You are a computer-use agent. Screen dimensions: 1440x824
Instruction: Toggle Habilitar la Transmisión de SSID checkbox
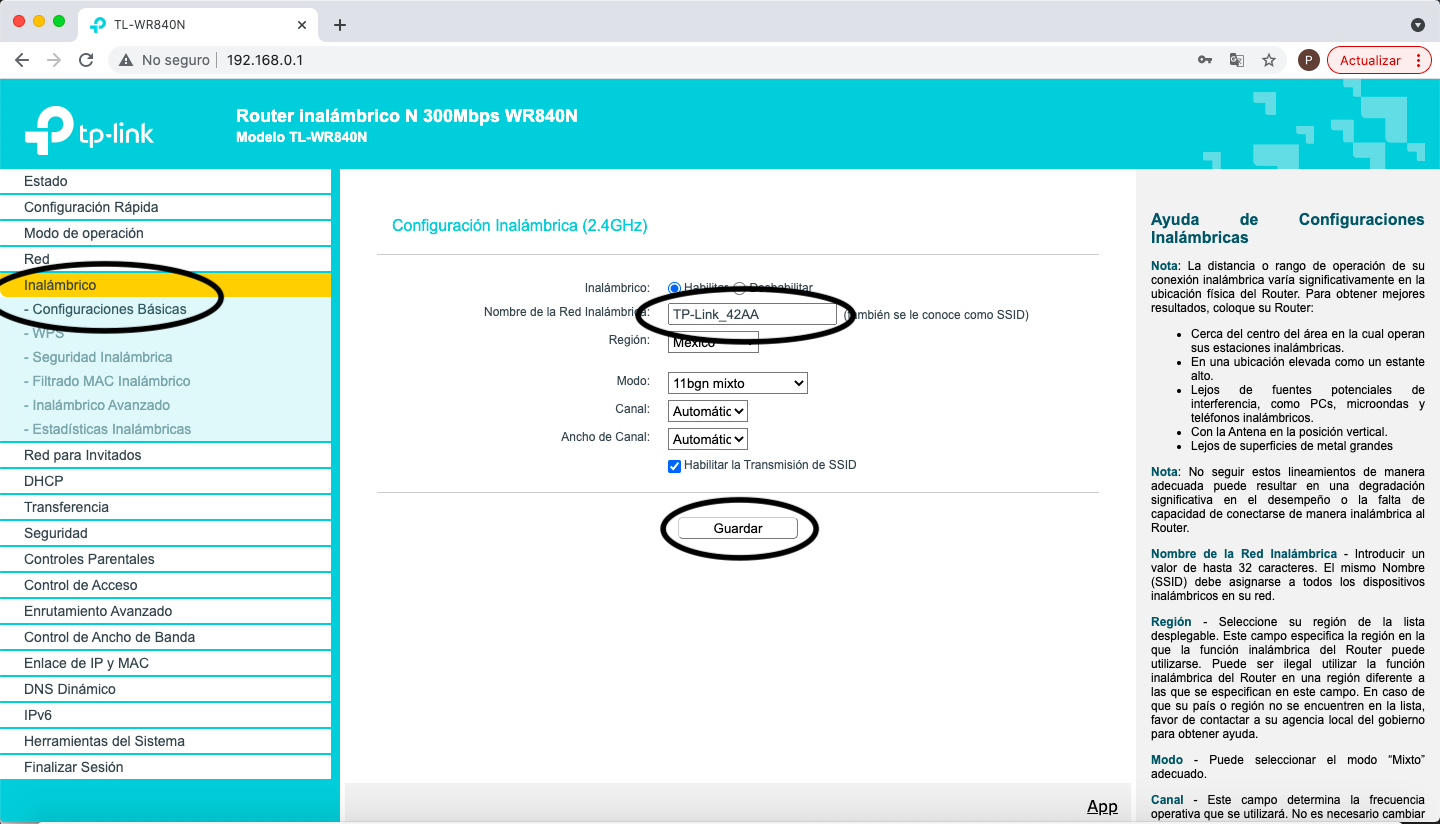(675, 466)
